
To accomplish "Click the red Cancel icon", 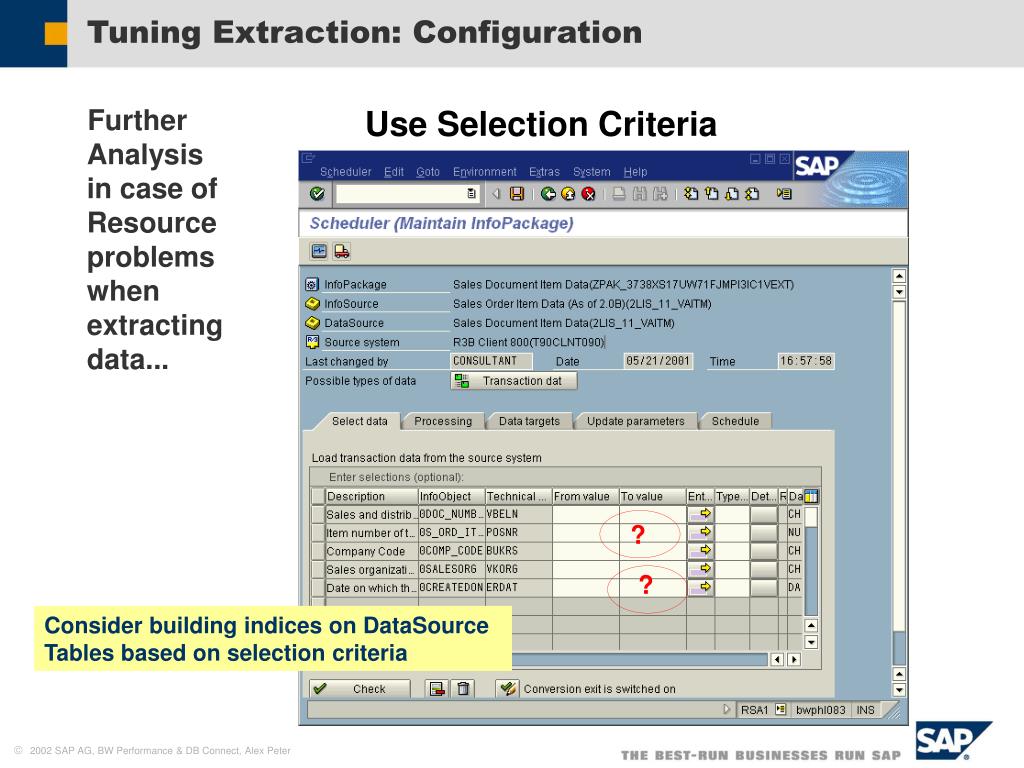I will point(588,194).
